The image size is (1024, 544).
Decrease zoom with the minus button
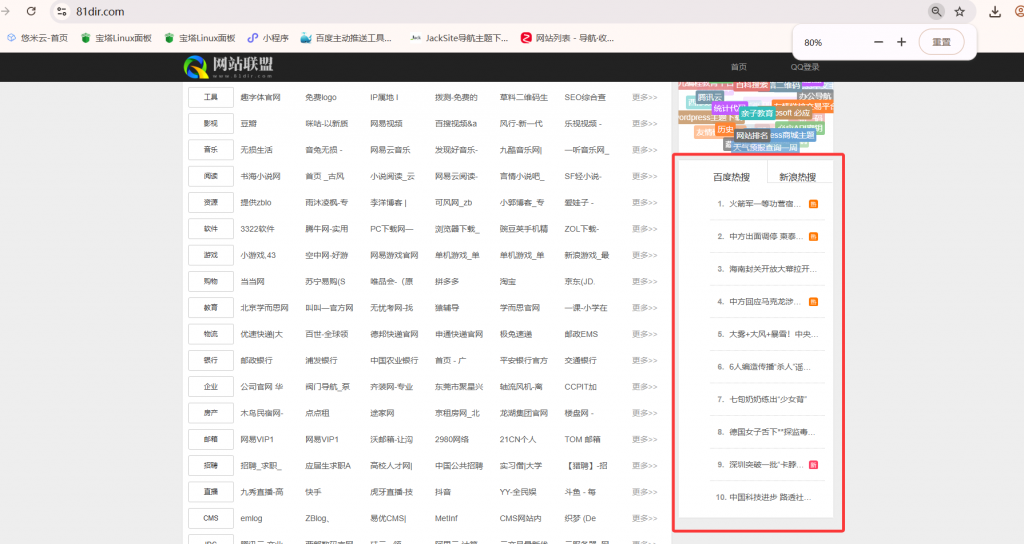click(x=878, y=42)
